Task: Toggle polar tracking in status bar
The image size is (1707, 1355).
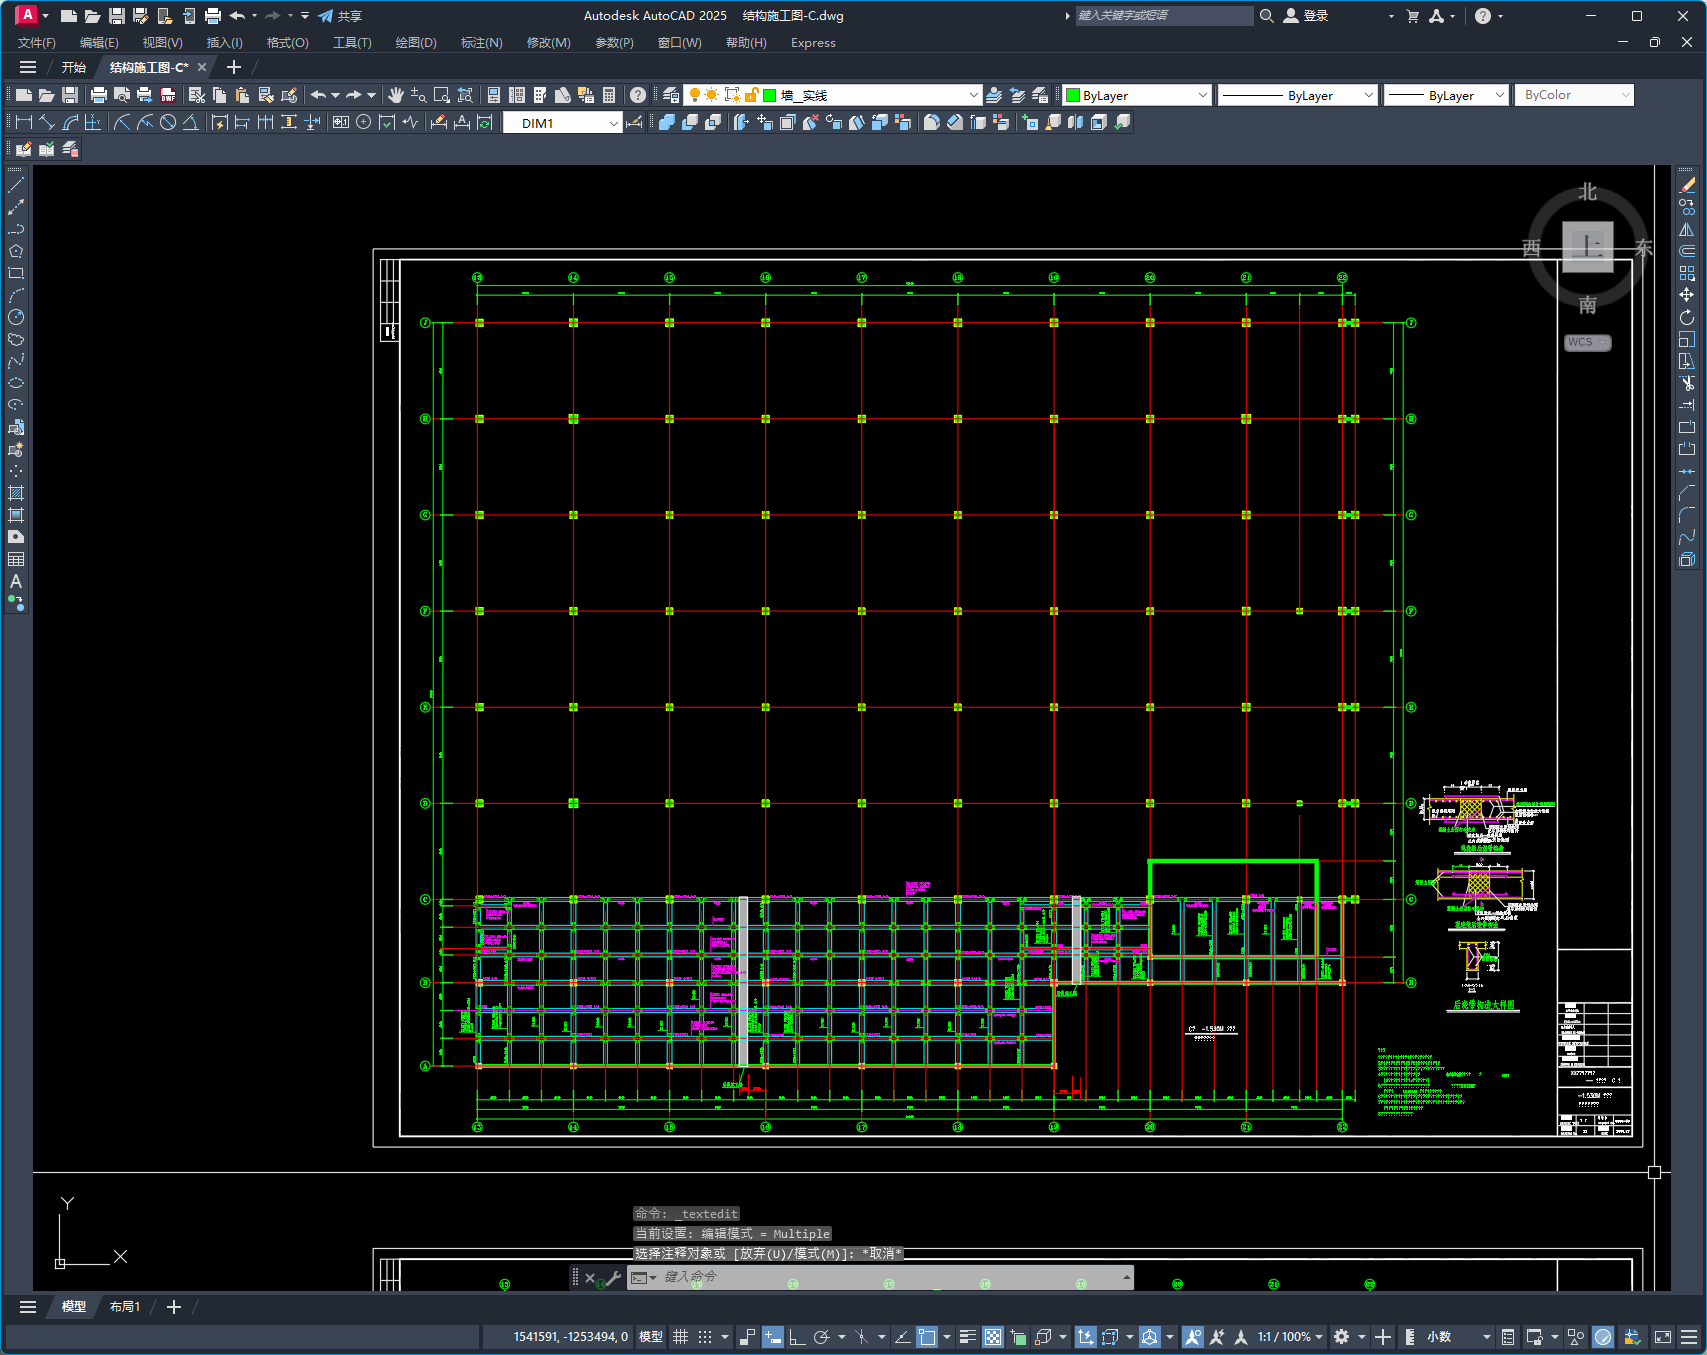Action: (822, 1337)
